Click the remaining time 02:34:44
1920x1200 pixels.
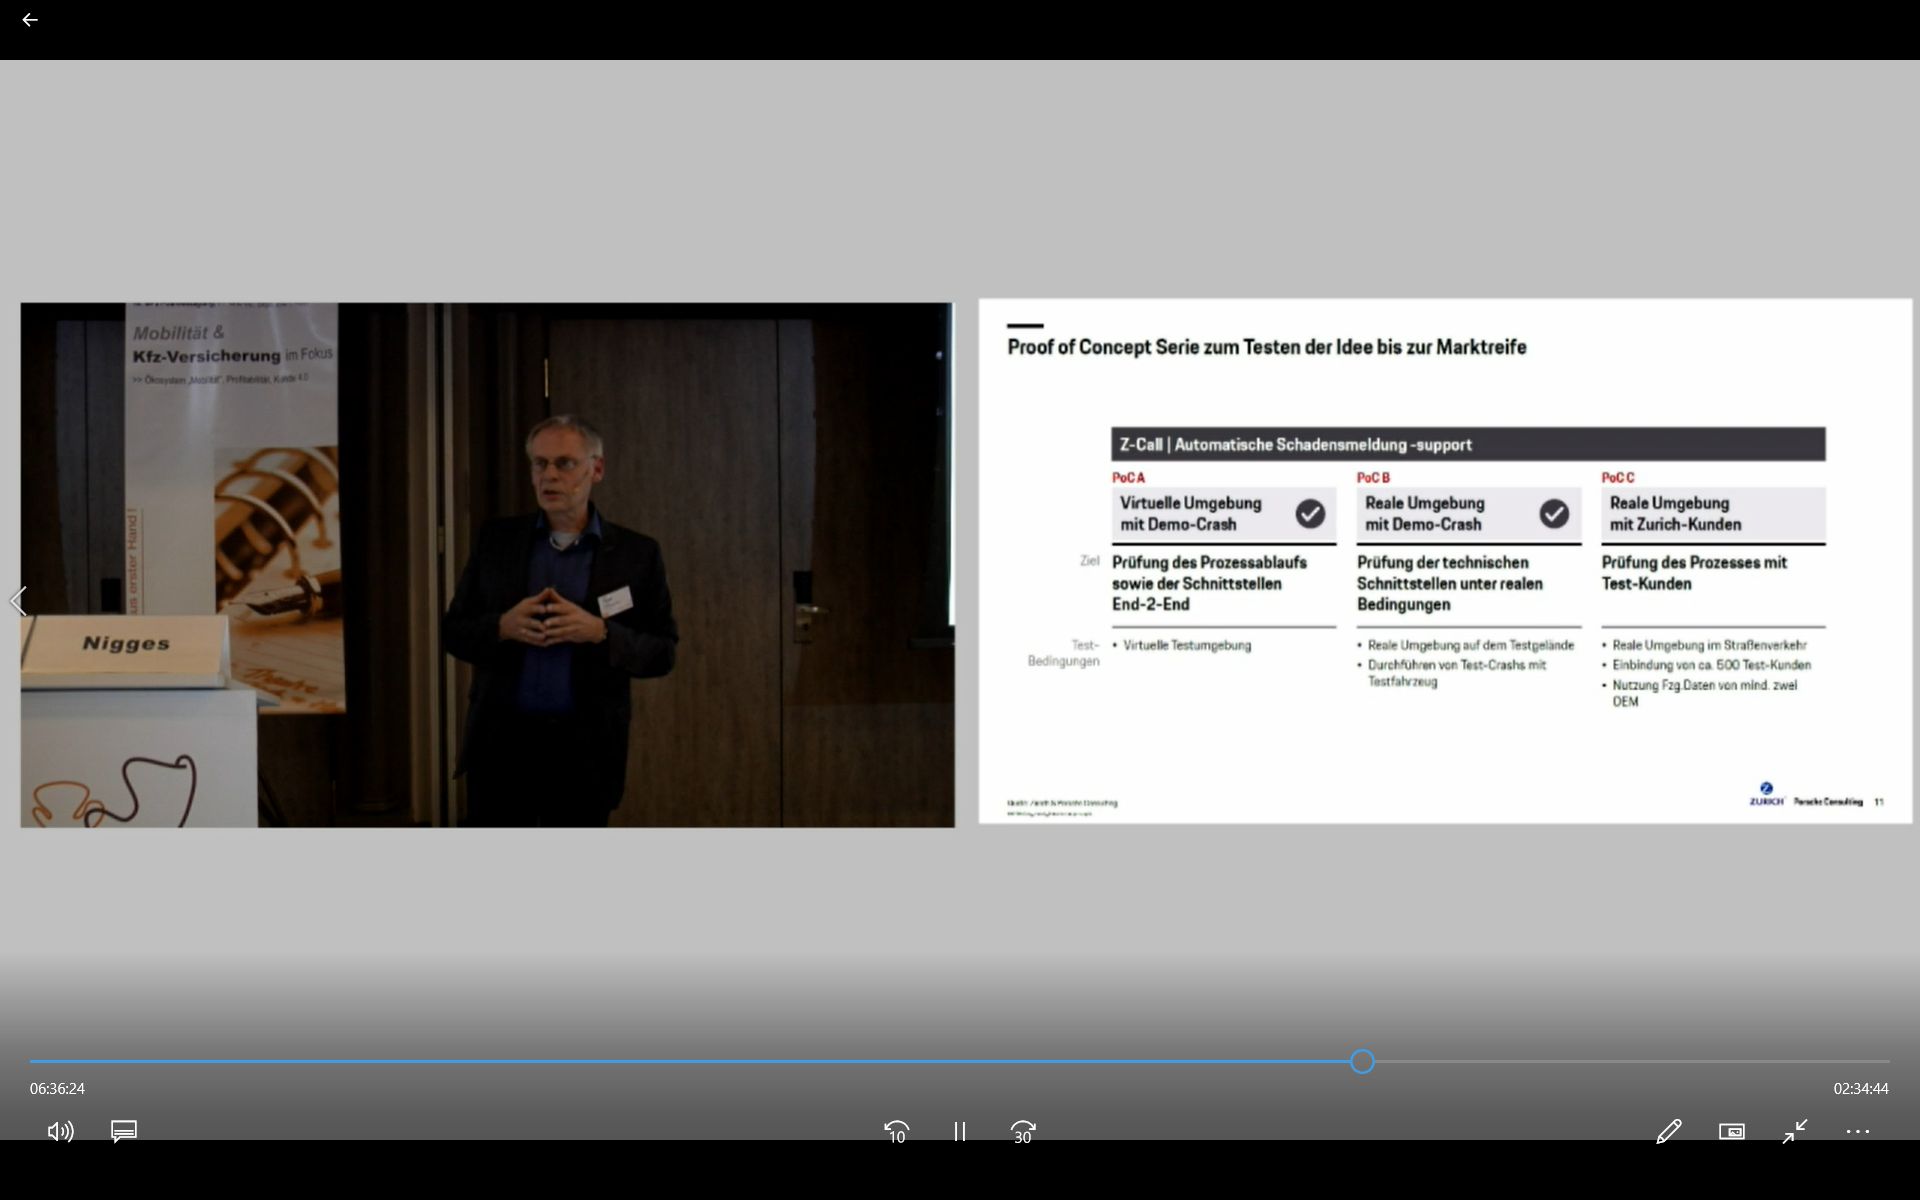pyautogui.click(x=1861, y=1088)
